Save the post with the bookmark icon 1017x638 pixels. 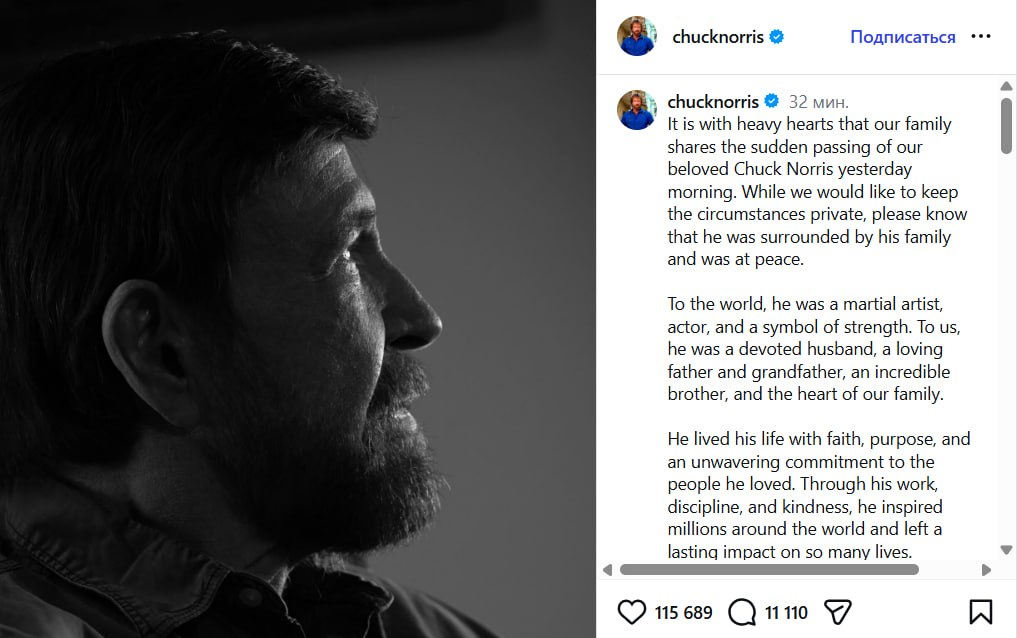980,611
